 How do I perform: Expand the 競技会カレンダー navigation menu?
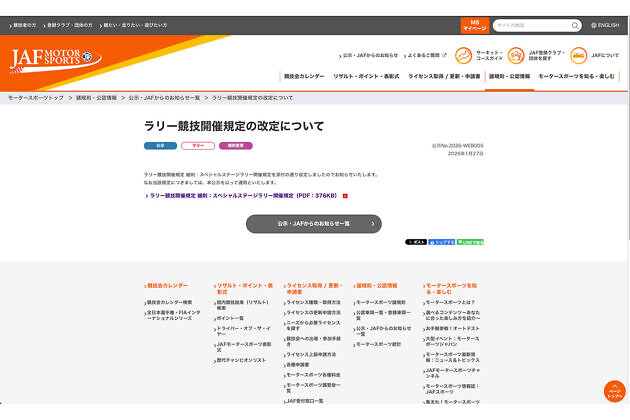click(304, 76)
